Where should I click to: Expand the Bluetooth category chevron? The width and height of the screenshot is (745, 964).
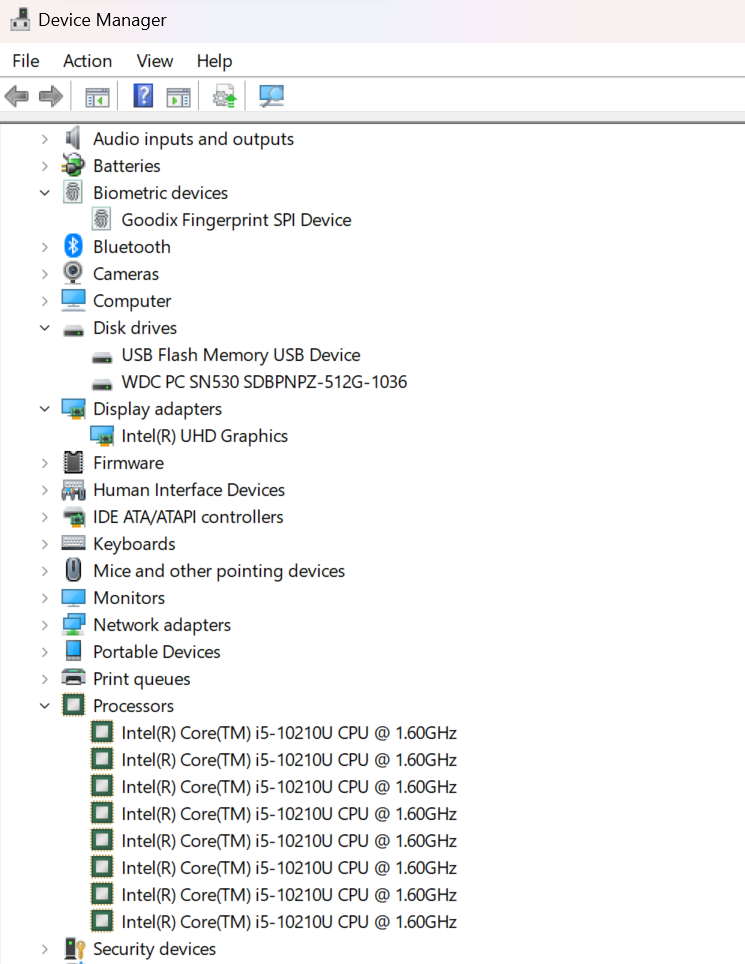pos(44,247)
